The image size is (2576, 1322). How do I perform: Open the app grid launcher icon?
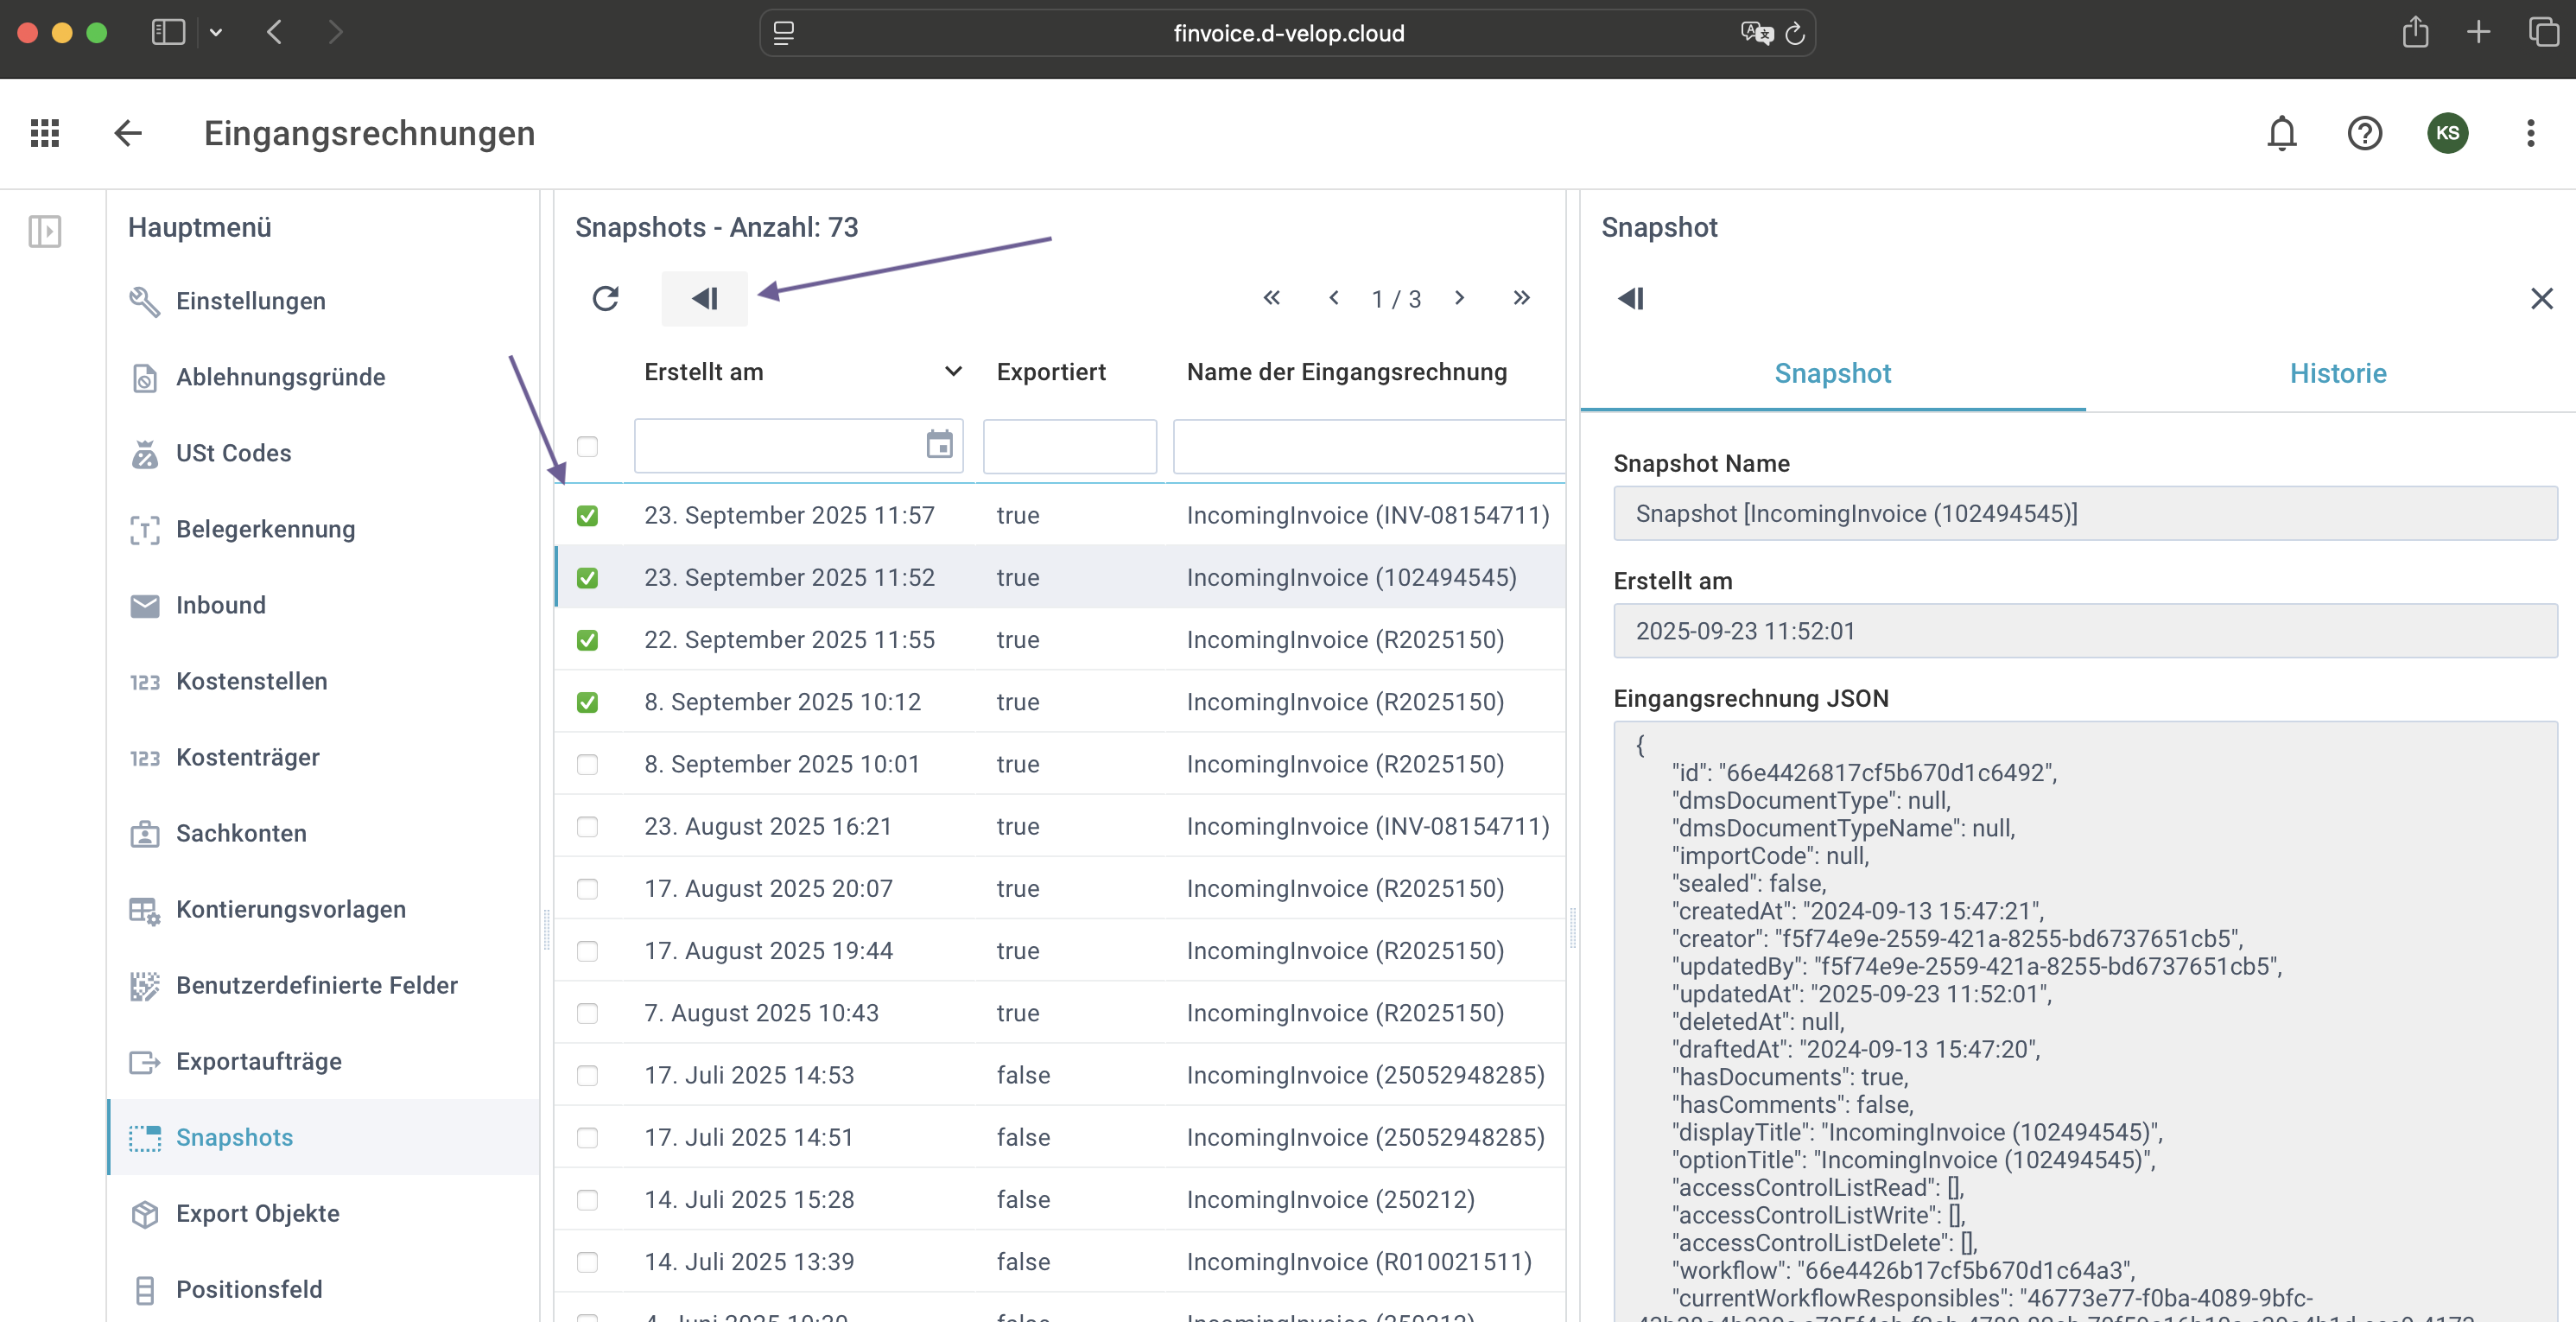pyautogui.click(x=45, y=133)
